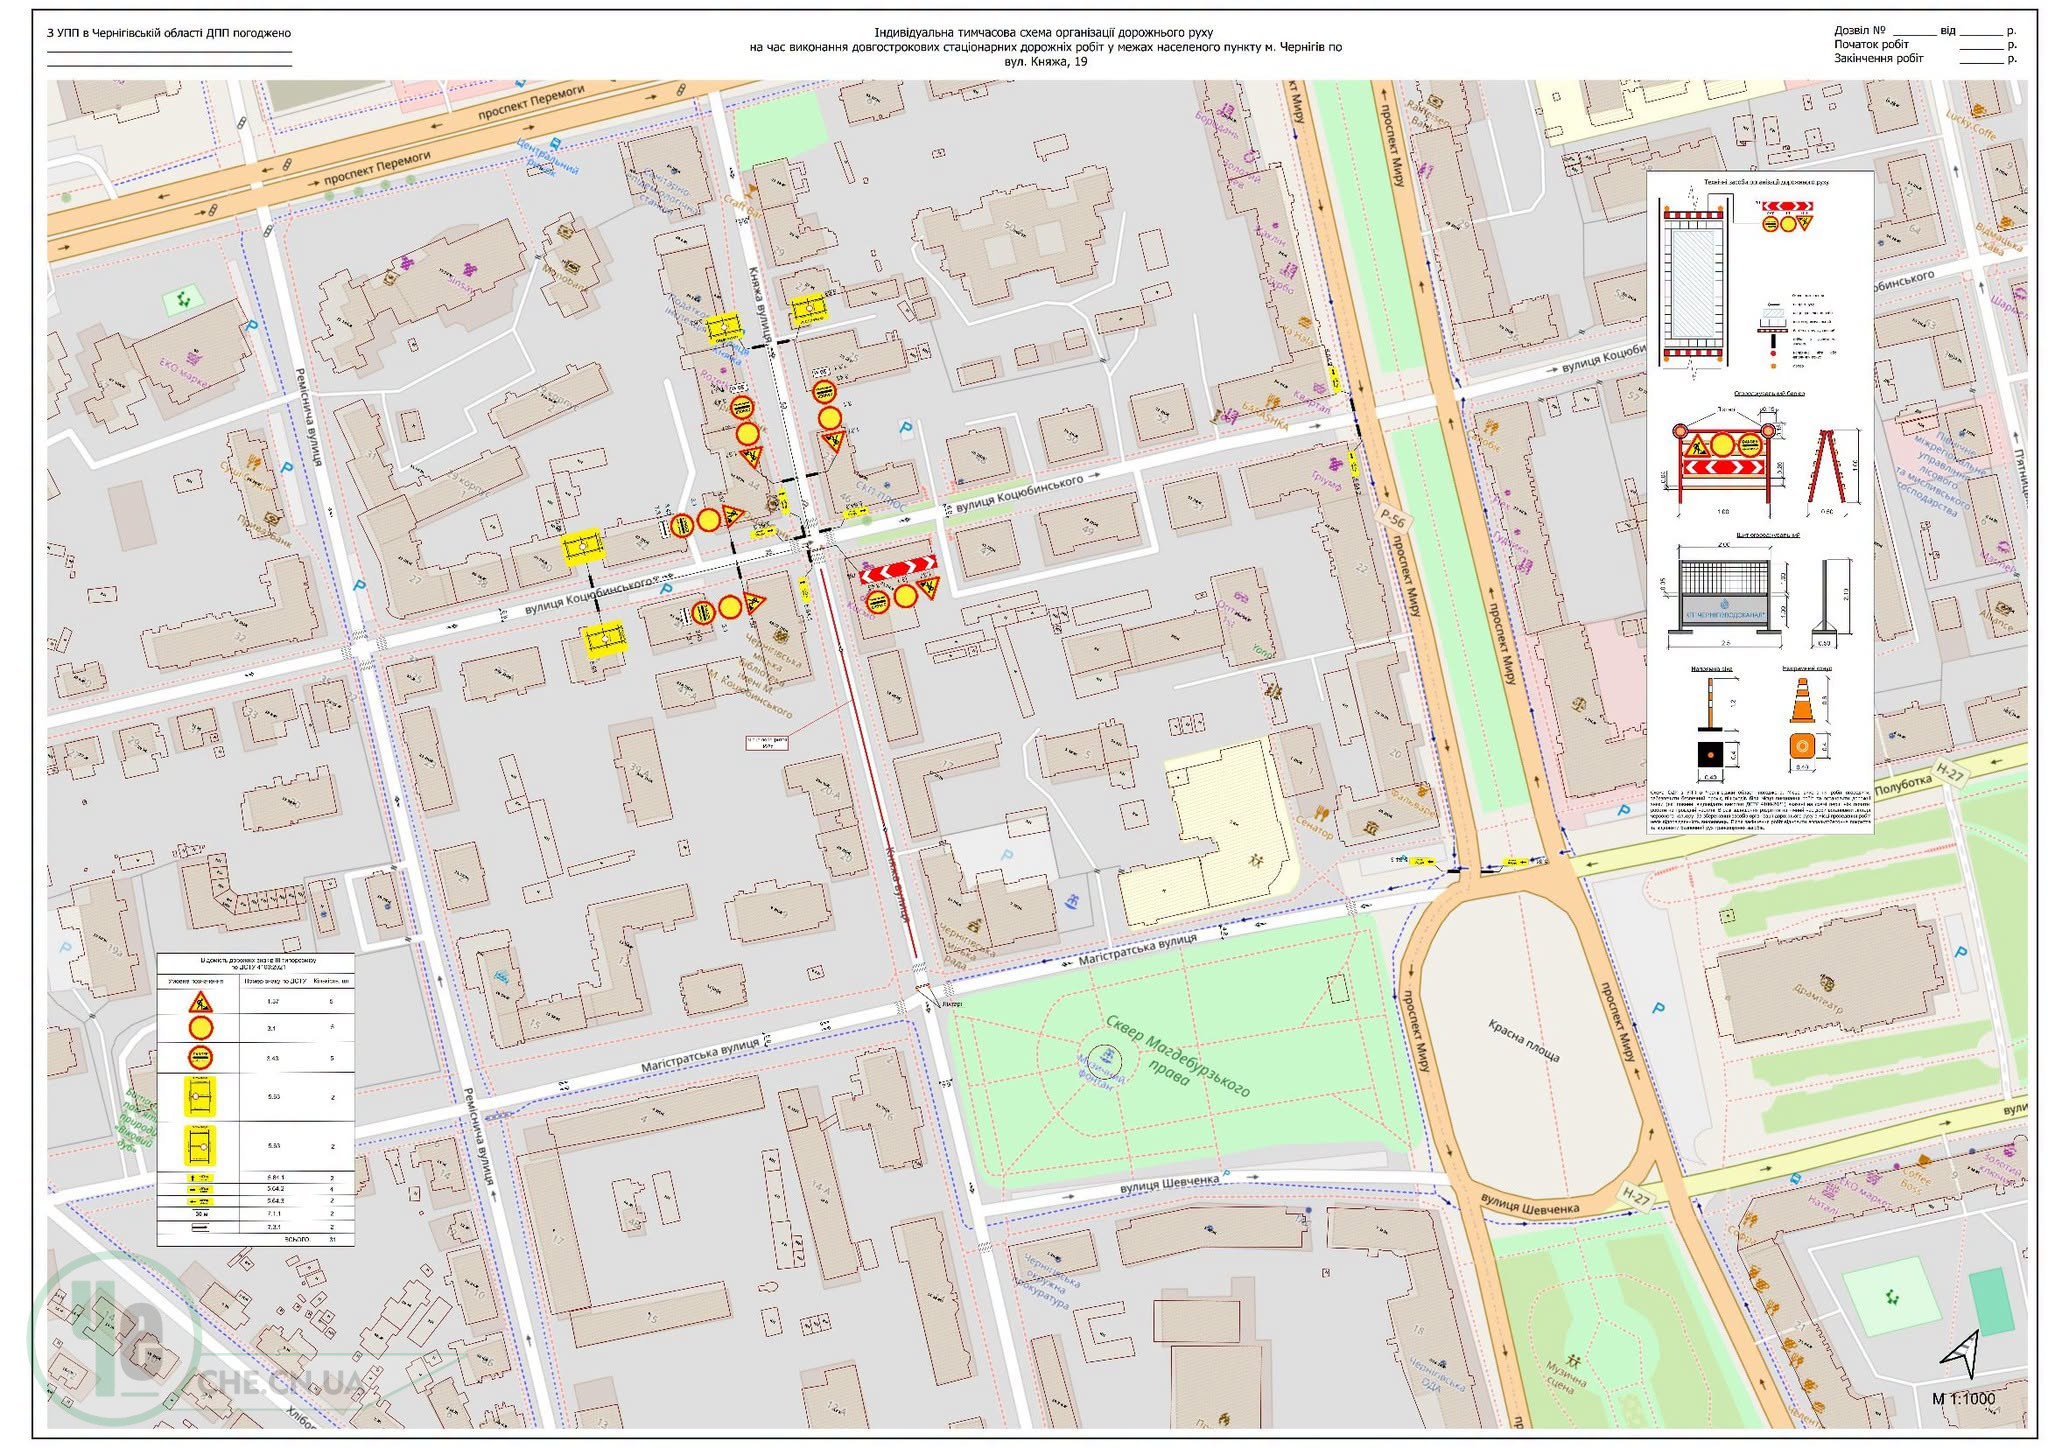Click the 'Закінчення робіт' line
This screenshot has width=2048, height=1448.
(x=1878, y=58)
